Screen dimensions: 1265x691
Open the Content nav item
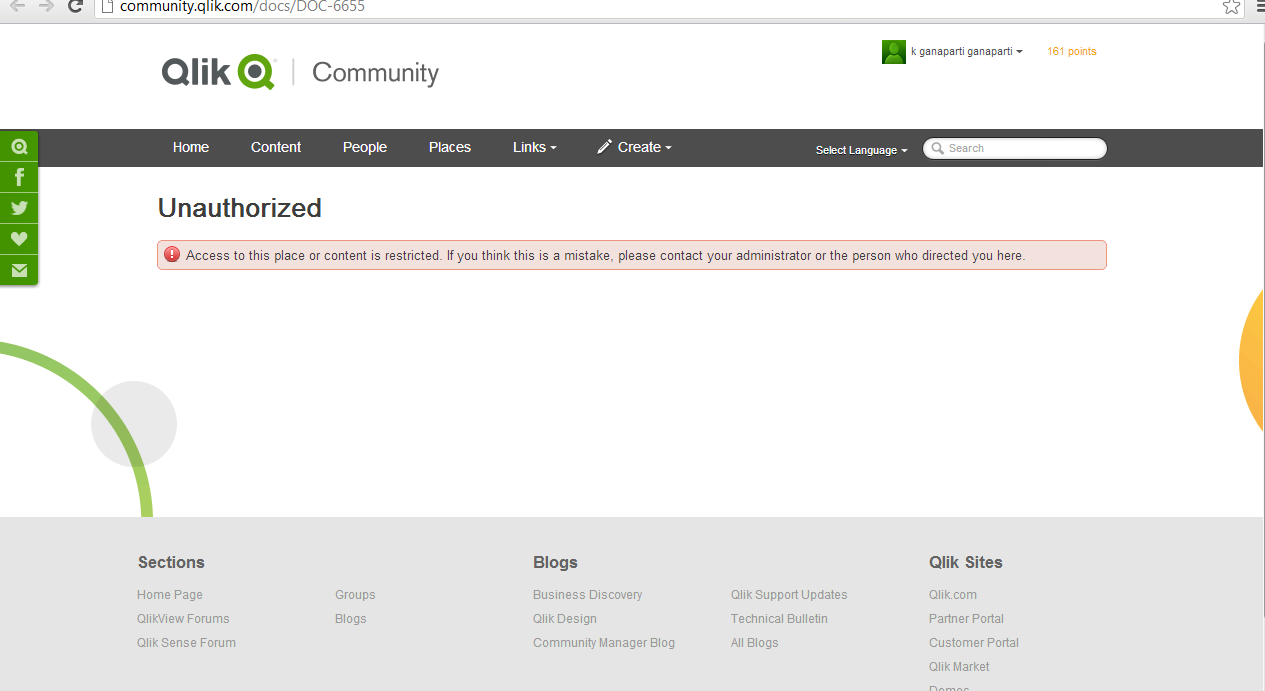(276, 147)
